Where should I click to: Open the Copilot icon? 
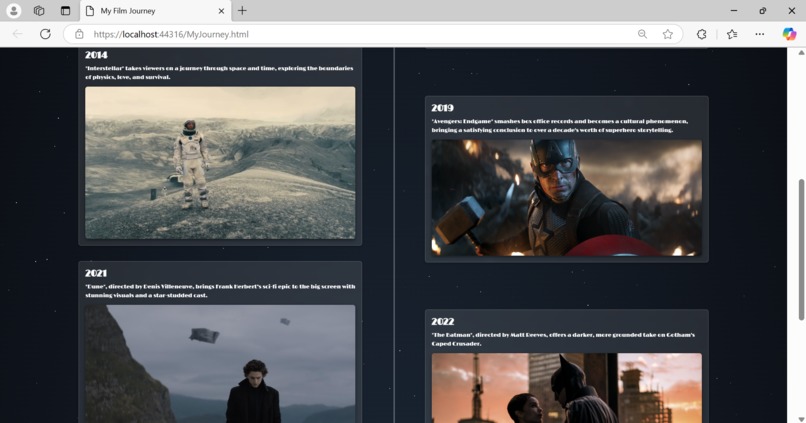point(789,34)
